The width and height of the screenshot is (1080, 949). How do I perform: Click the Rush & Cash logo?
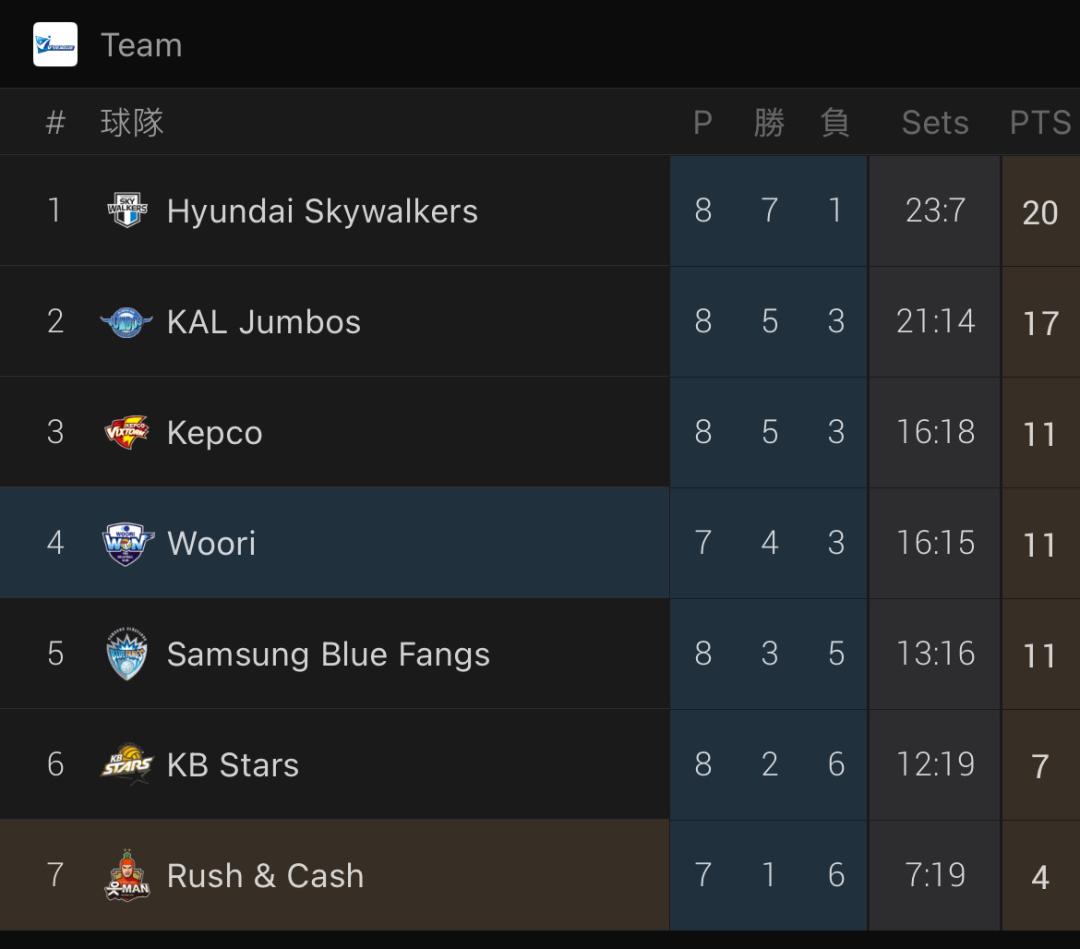(x=127, y=875)
